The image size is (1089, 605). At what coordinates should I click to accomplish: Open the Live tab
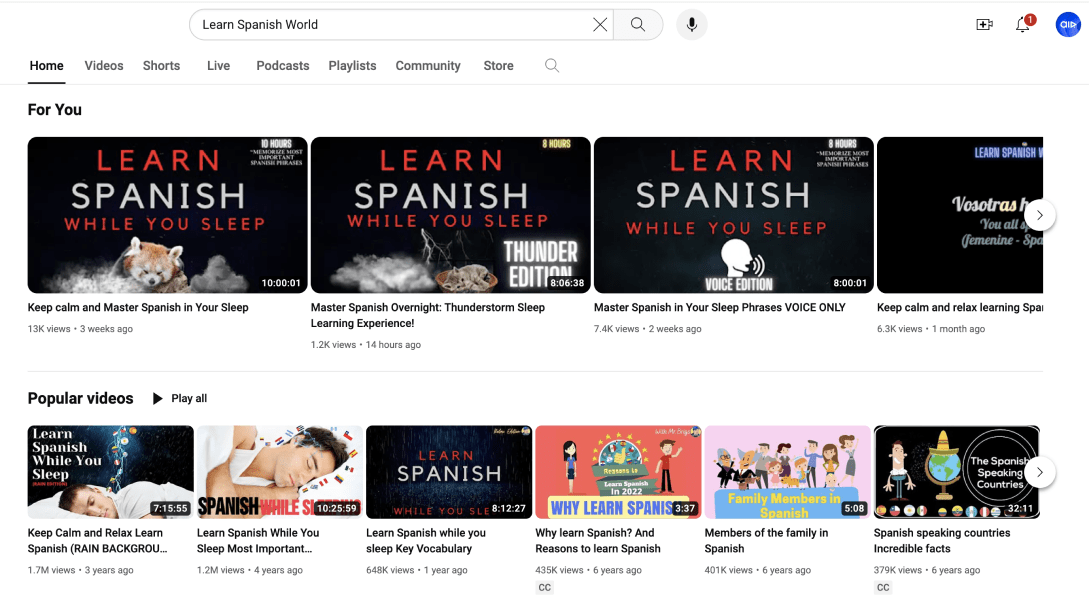click(218, 65)
